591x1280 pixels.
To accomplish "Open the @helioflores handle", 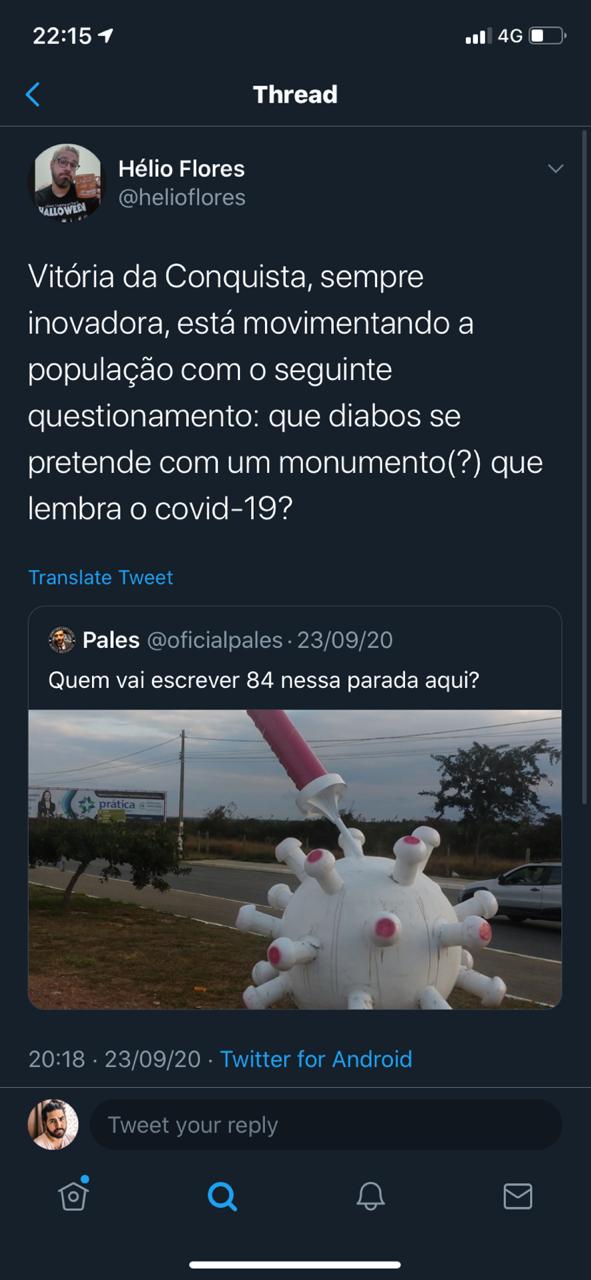I will pos(181,198).
